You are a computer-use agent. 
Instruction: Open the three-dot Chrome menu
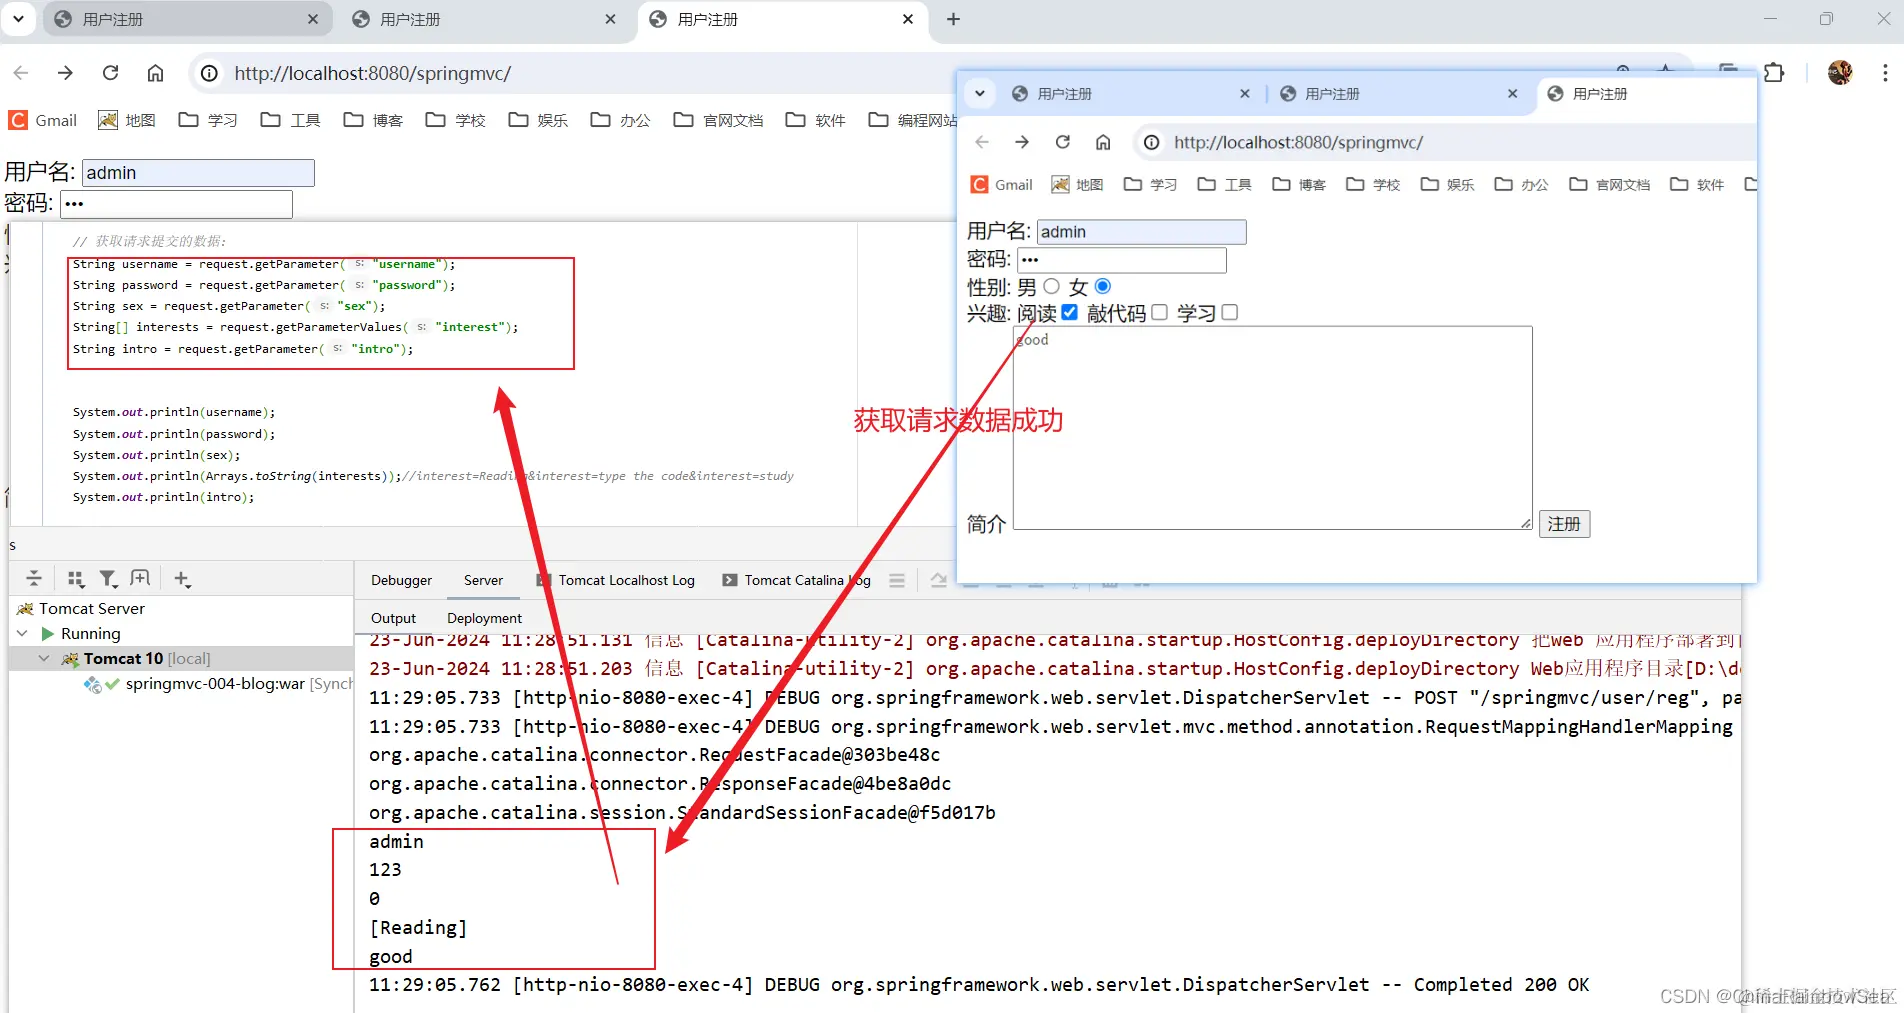tap(1885, 72)
